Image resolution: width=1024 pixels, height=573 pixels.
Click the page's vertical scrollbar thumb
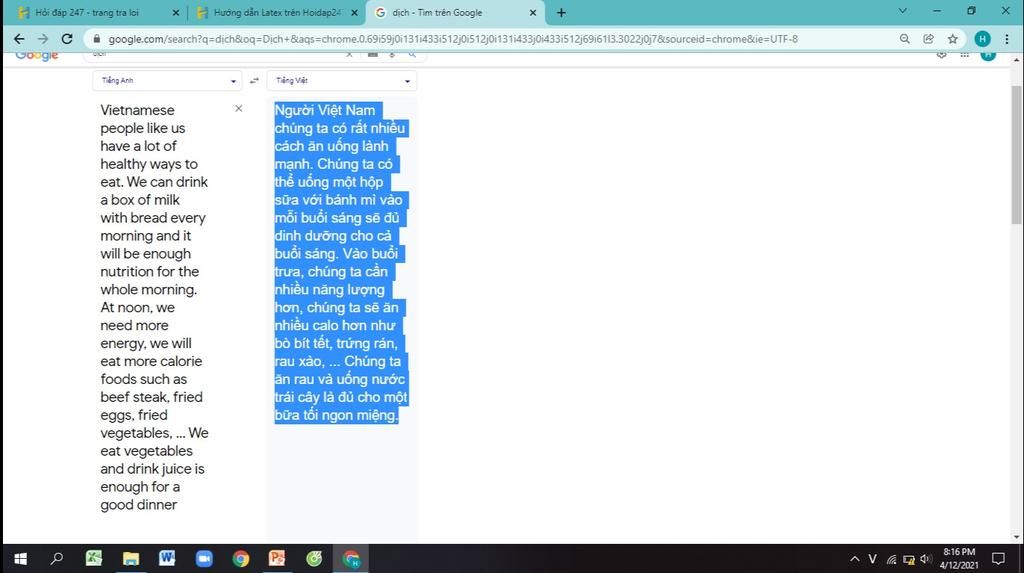click(x=1016, y=154)
